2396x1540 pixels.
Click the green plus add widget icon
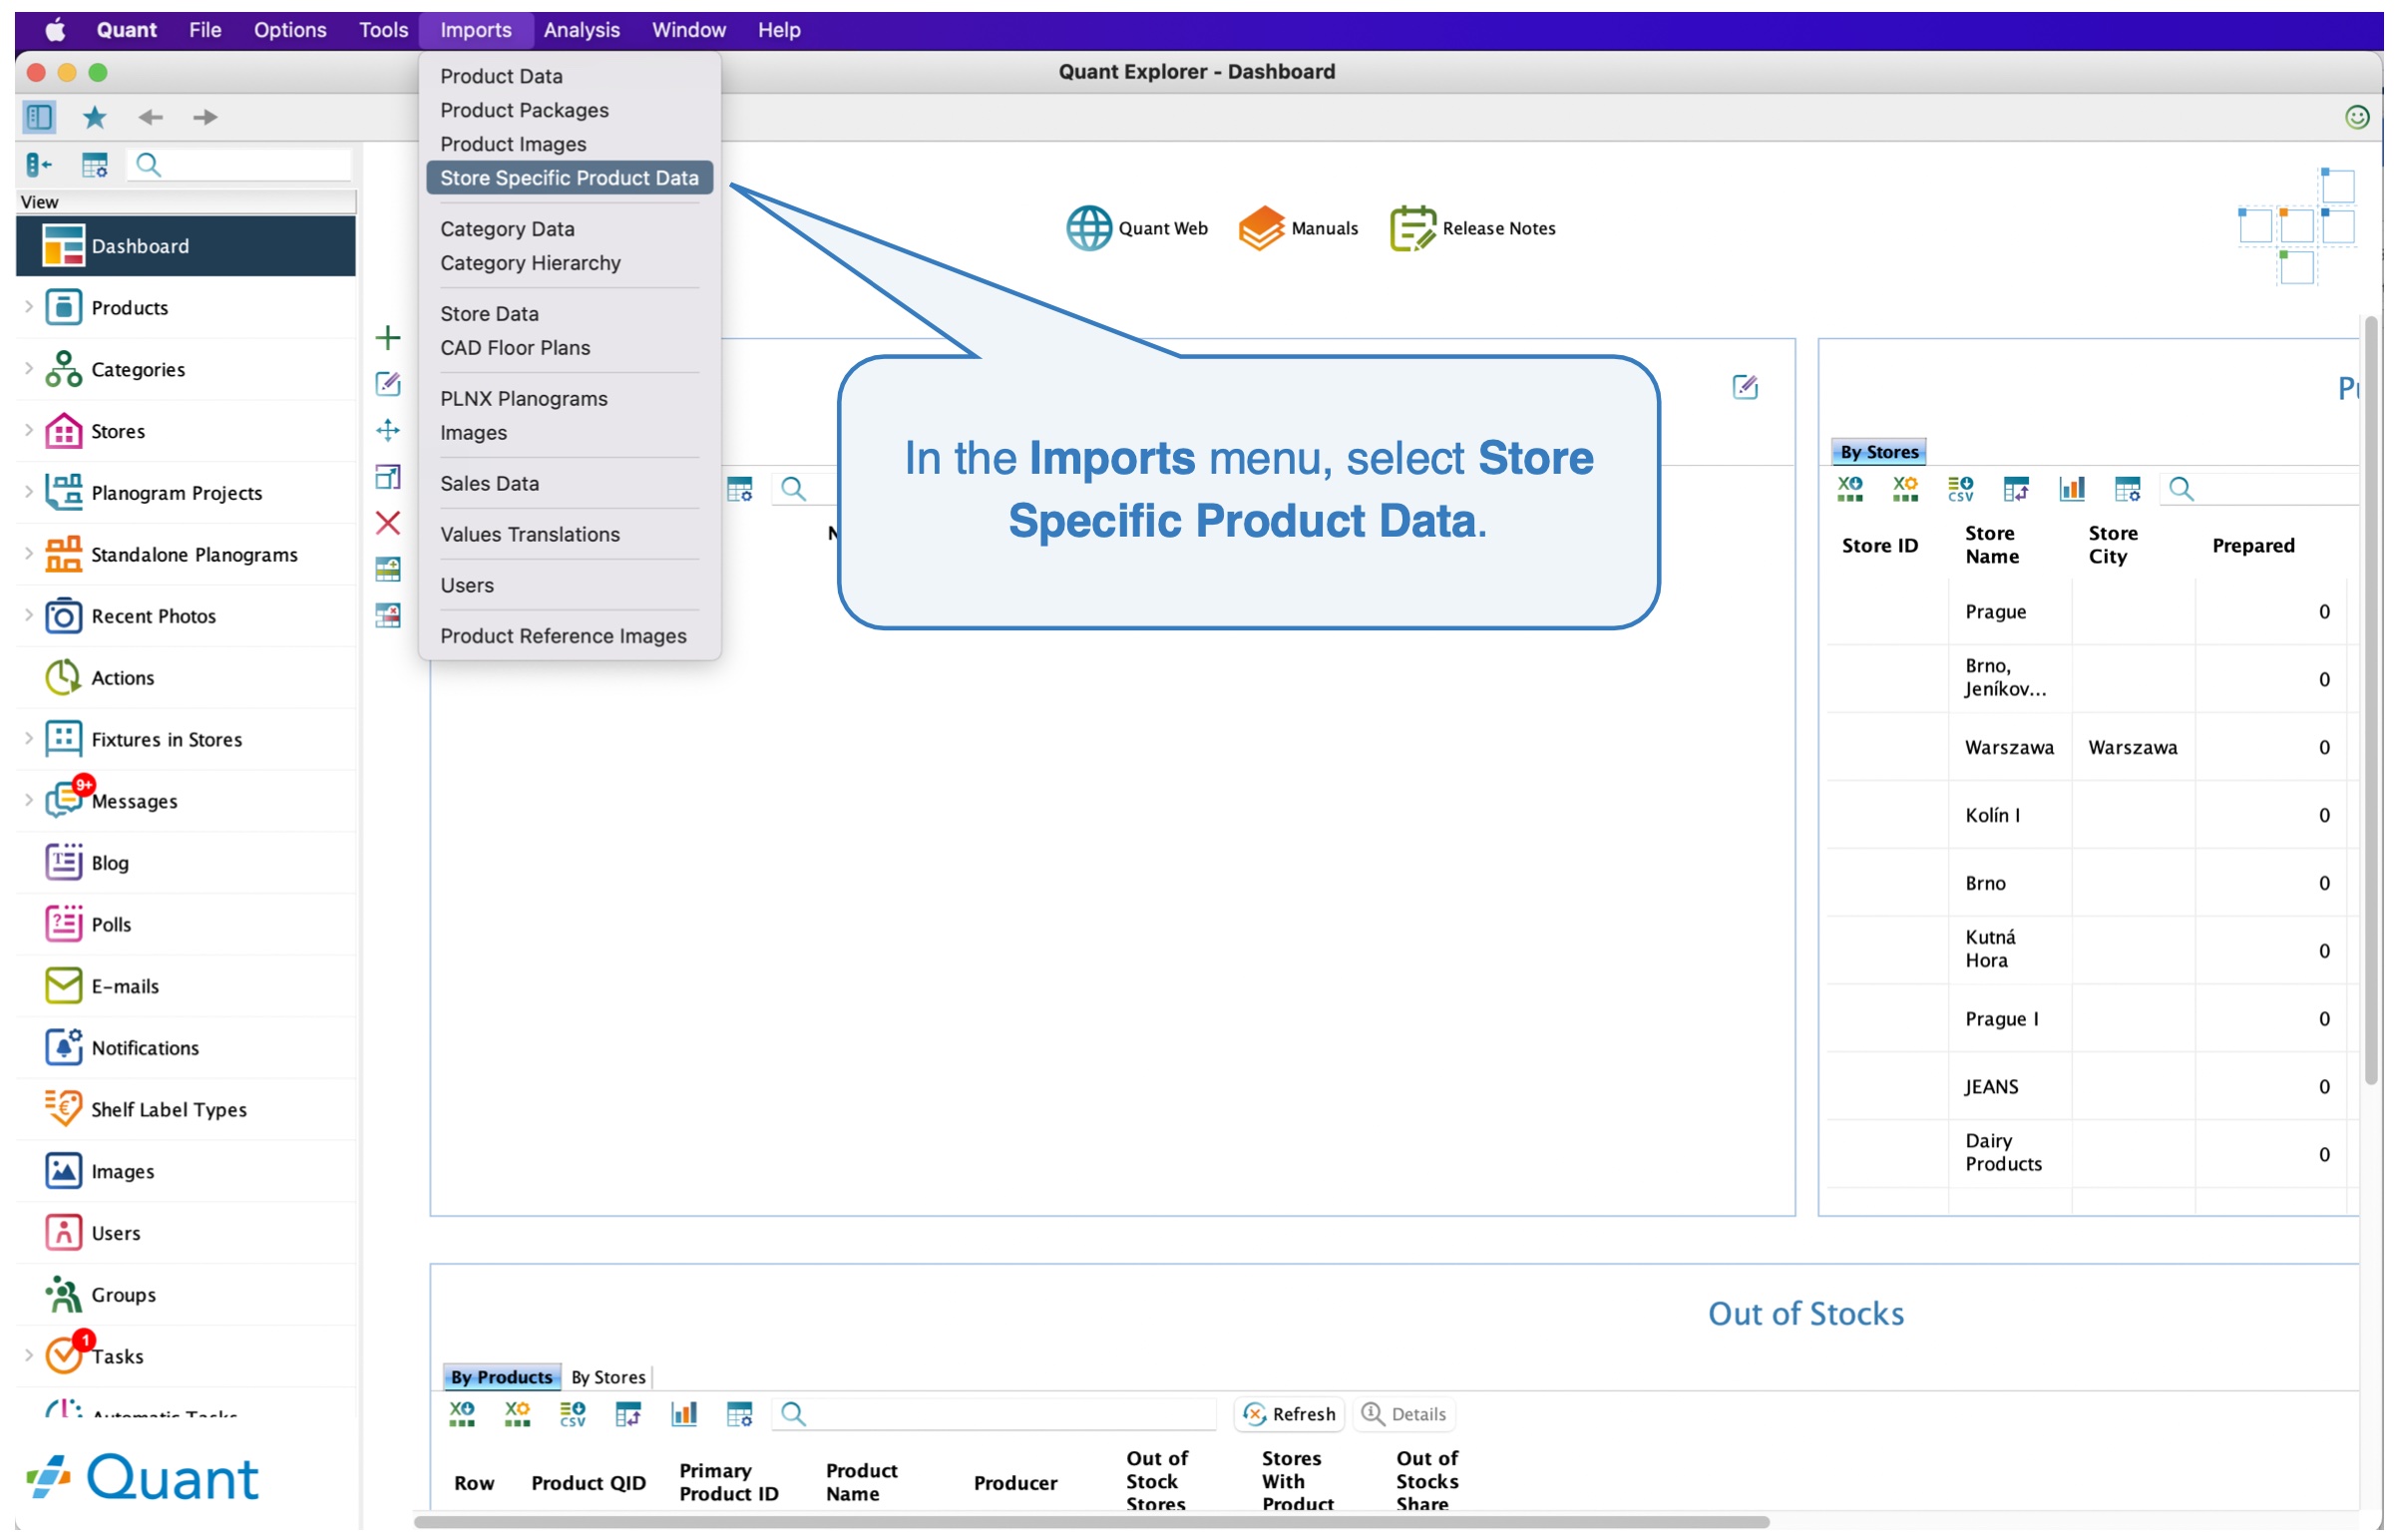coord(388,338)
